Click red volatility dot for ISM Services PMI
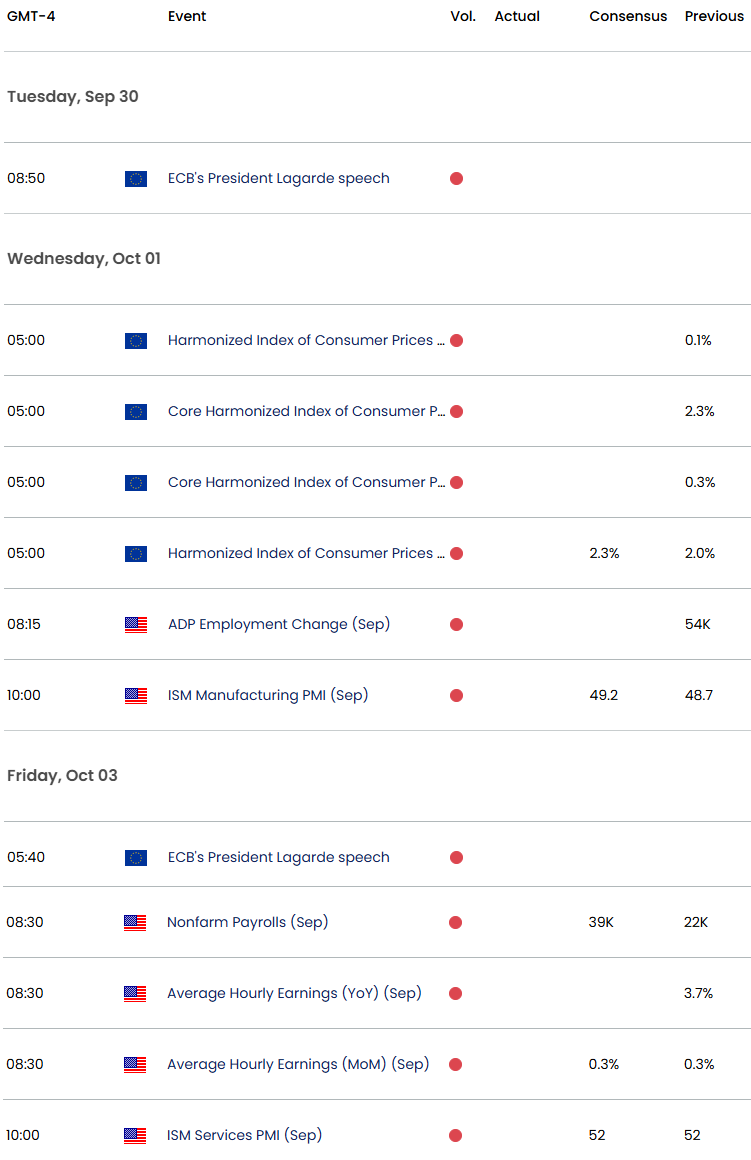Image resolution: width=751 pixels, height=1160 pixels. point(456,1136)
